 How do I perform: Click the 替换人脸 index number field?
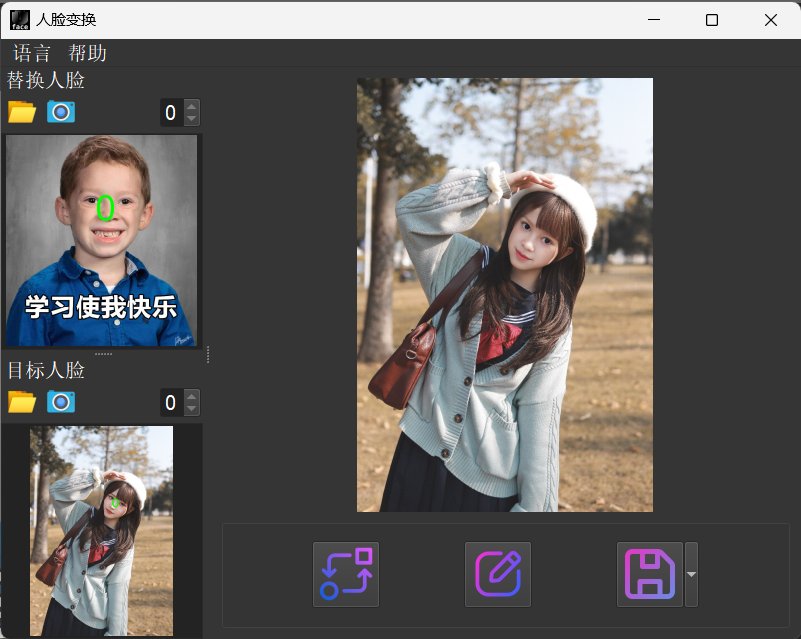pos(171,113)
